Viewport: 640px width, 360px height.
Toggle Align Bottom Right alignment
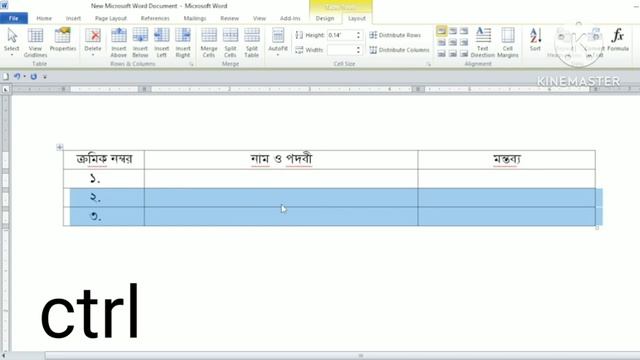(464, 54)
